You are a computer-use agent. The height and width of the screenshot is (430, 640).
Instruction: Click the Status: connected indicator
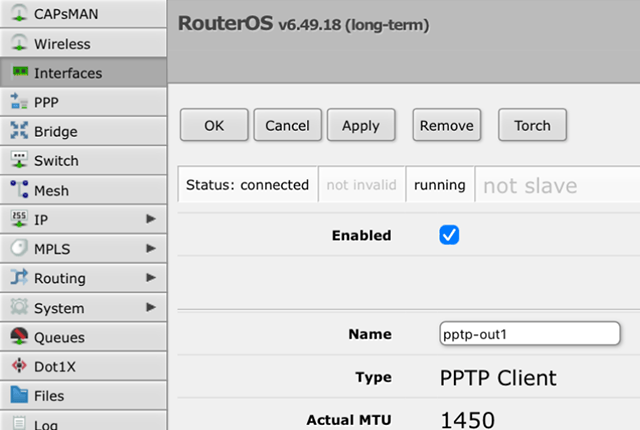tap(247, 184)
